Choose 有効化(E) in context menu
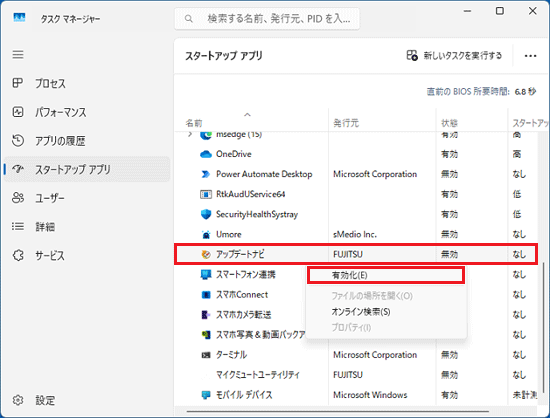The width and height of the screenshot is (550, 418). tap(386, 275)
